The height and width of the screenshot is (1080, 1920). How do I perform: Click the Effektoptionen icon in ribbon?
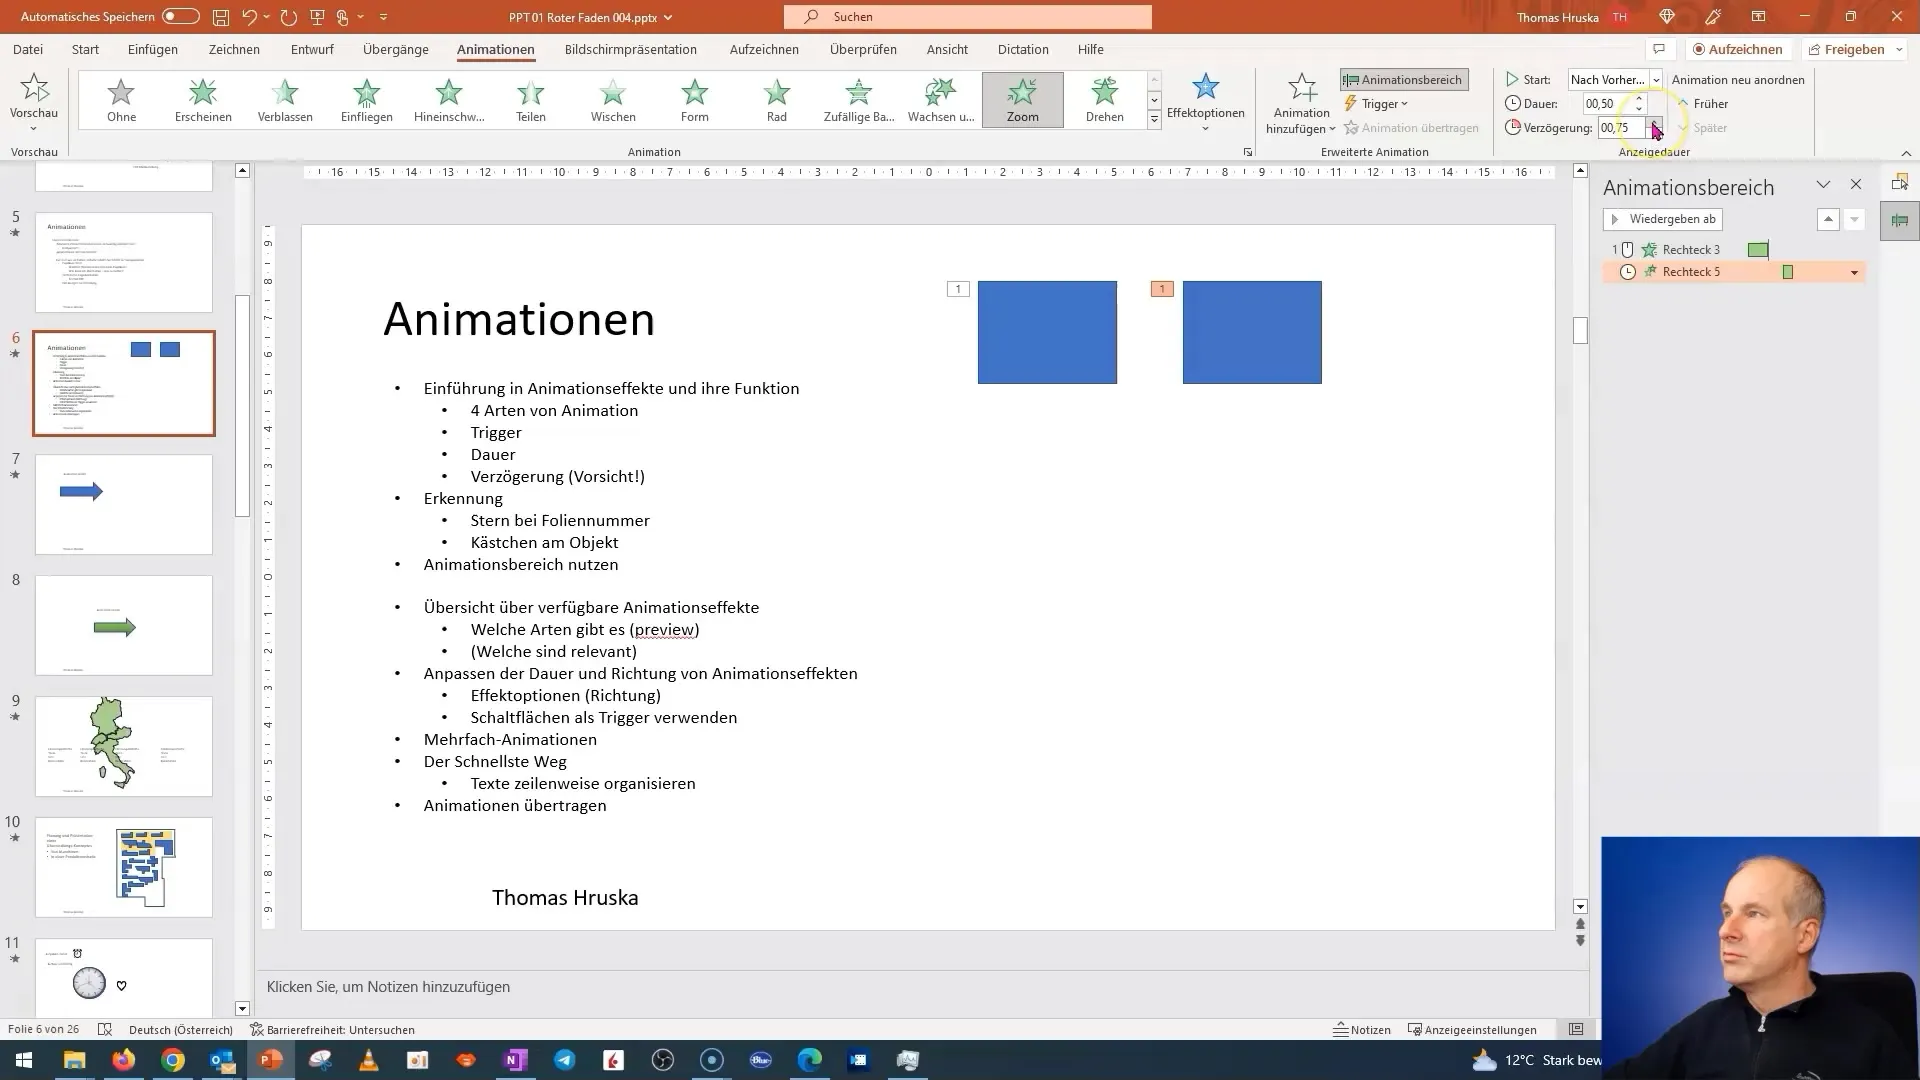[1205, 100]
